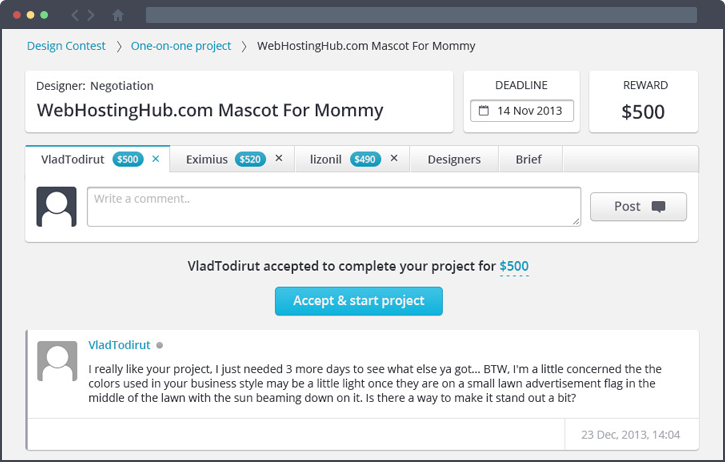
Task: Open the Design Contest breadcrumb link
Action: [x=66, y=46]
